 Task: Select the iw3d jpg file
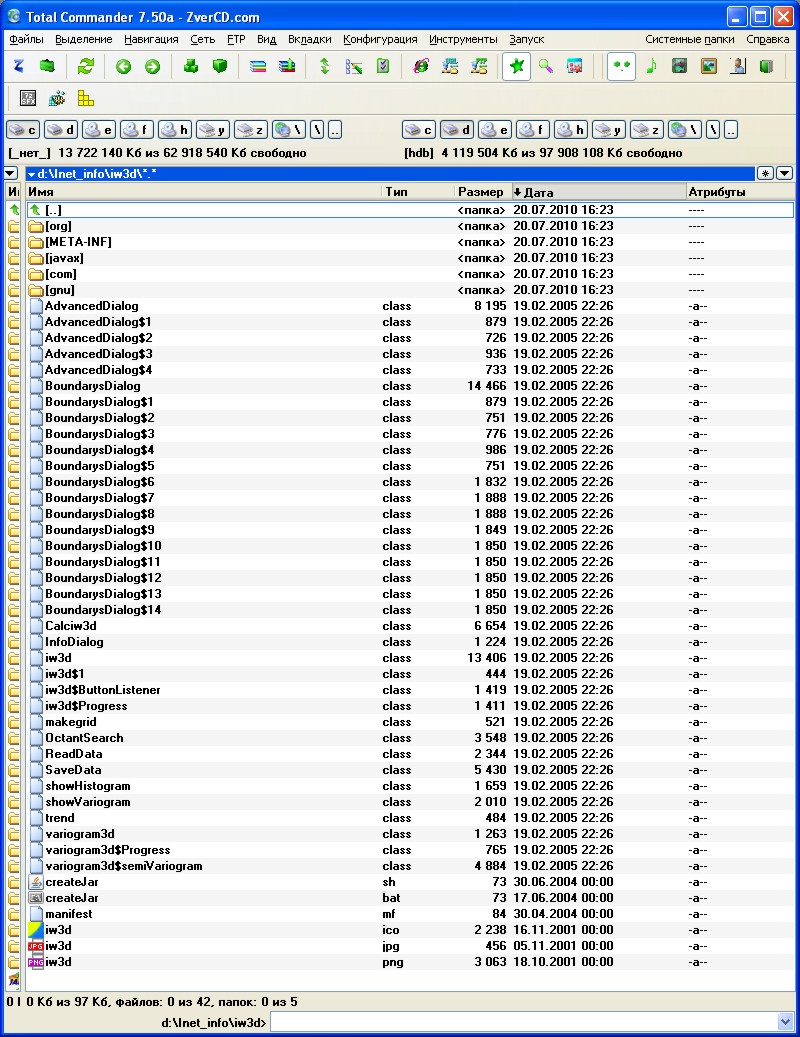[410, 946]
